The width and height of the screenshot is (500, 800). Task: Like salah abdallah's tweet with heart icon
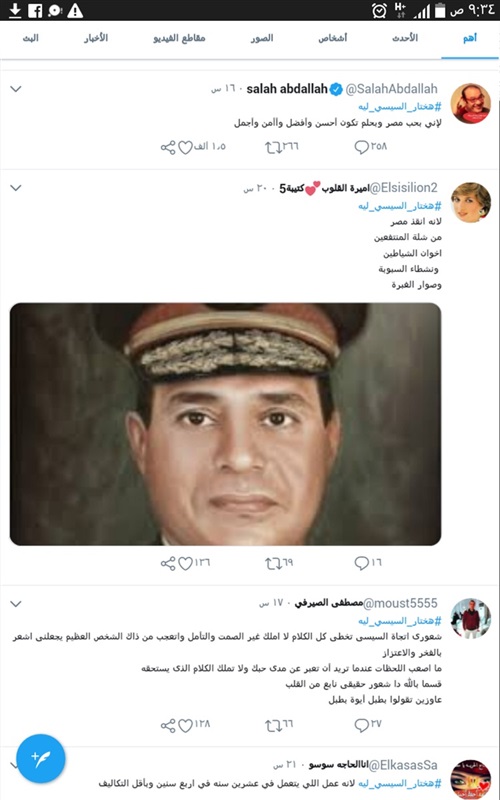[x=185, y=147]
